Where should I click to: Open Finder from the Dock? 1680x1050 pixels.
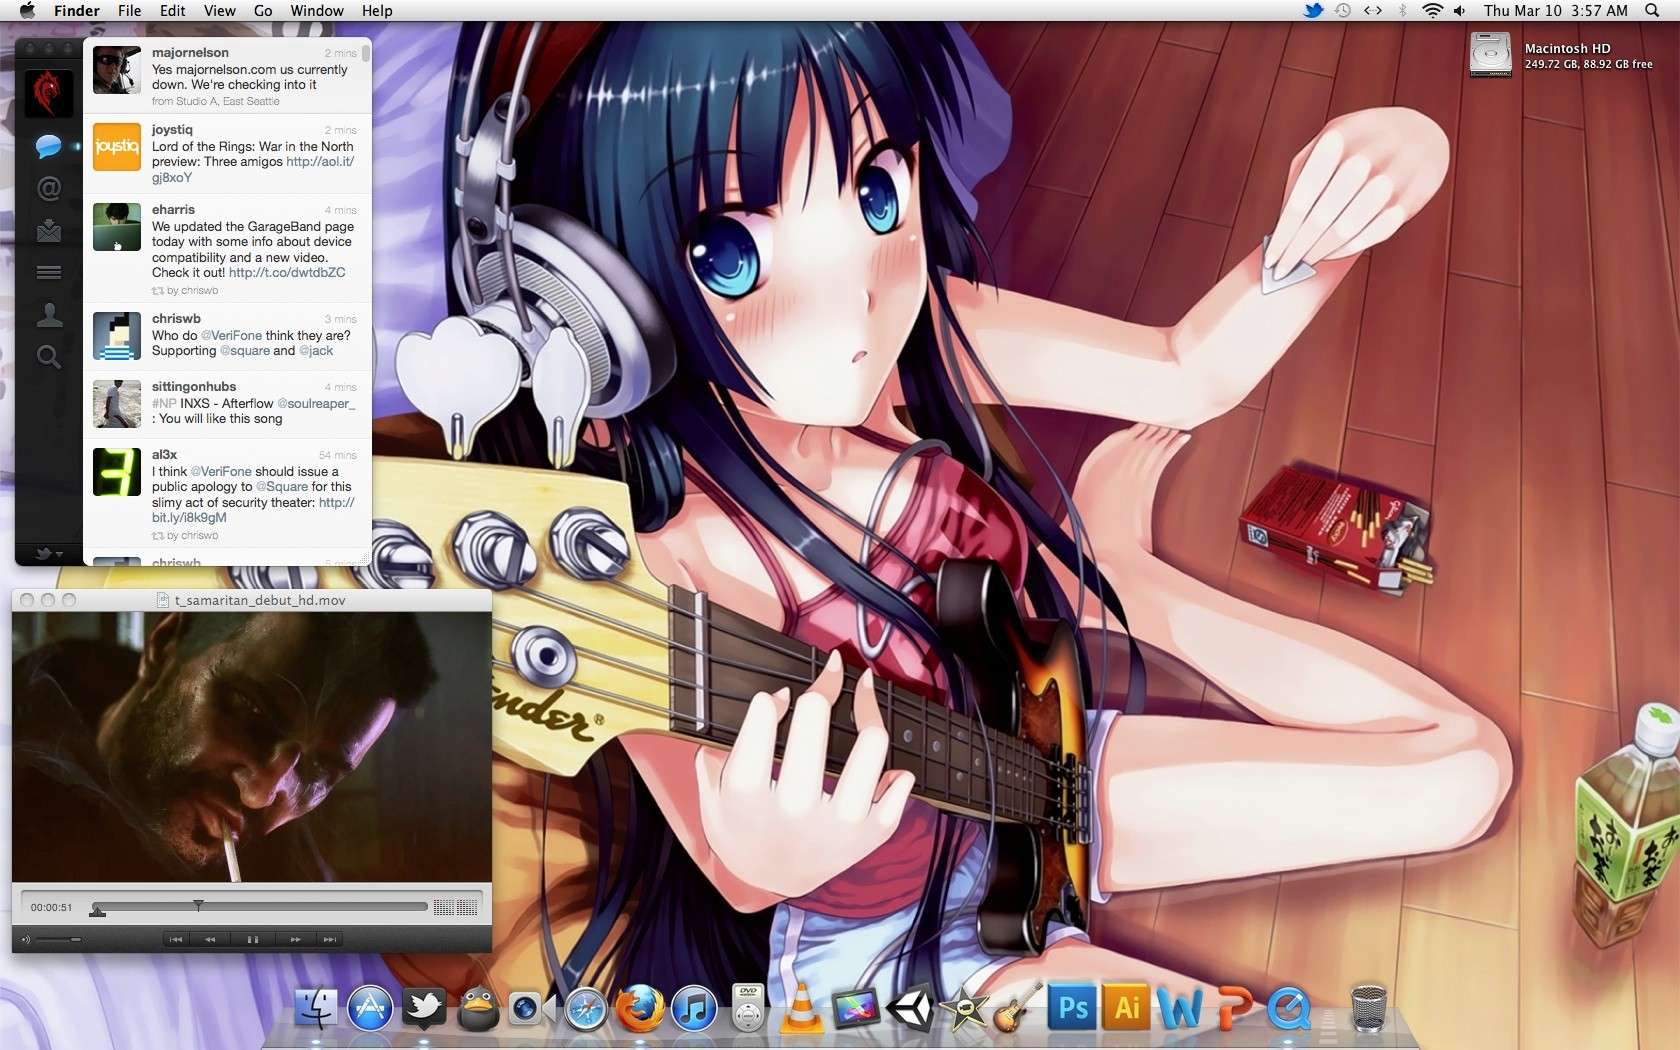click(317, 1008)
